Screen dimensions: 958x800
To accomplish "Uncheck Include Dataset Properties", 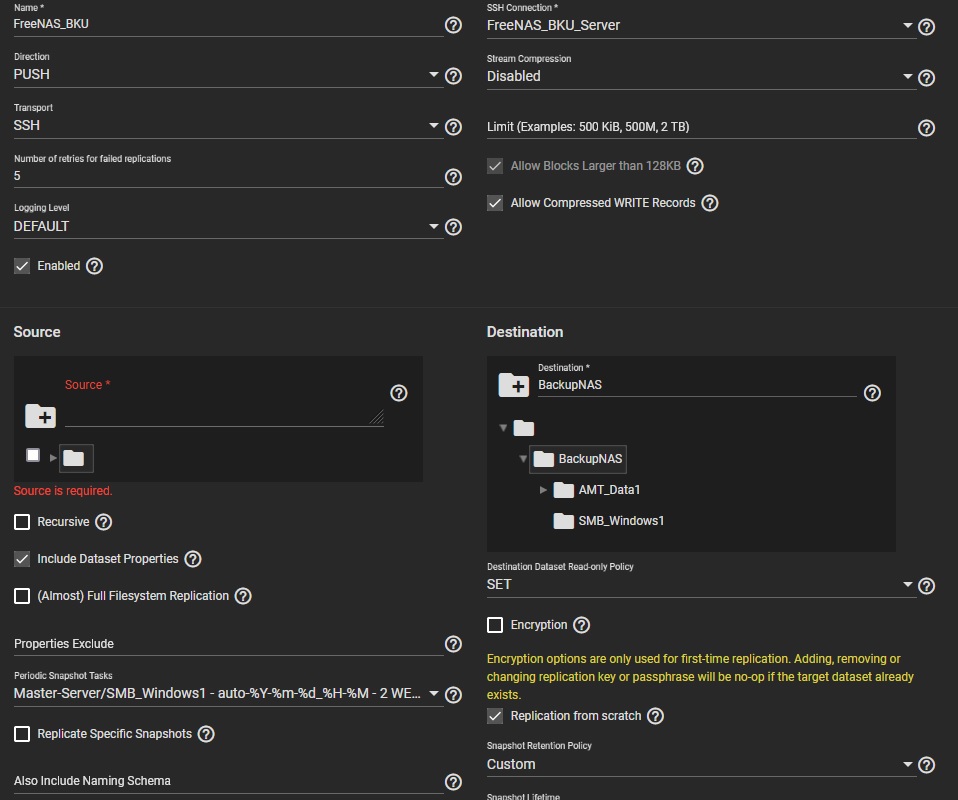I will (22, 559).
